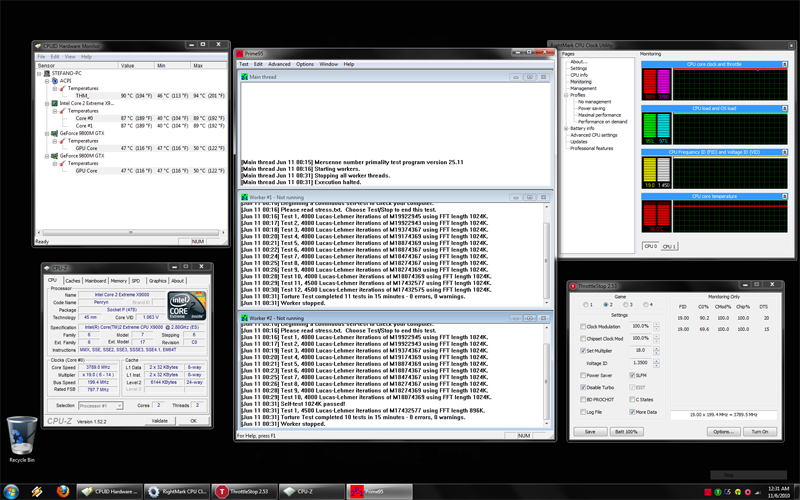Enable the BD PROCHOT checkbox
This screenshot has height=500, width=800.
[x=583, y=400]
